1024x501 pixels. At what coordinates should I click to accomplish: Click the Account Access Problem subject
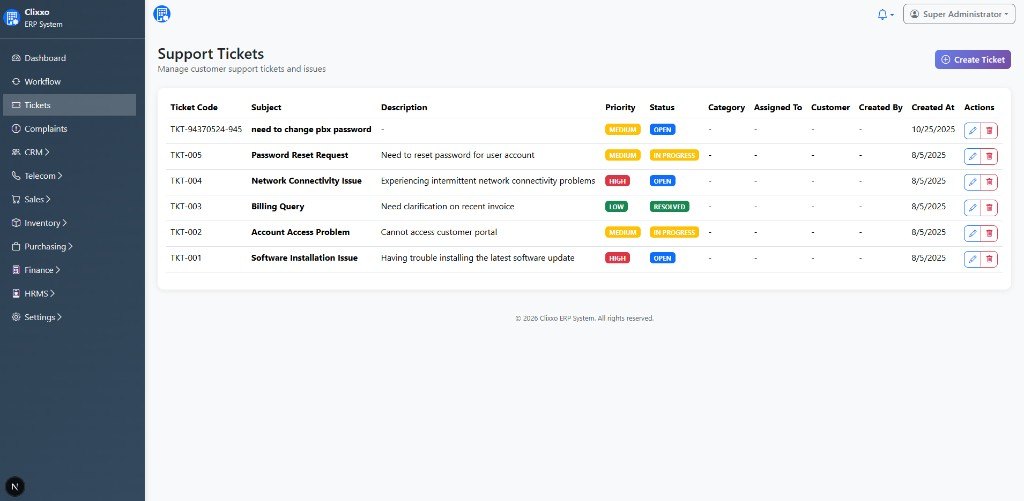(300, 232)
